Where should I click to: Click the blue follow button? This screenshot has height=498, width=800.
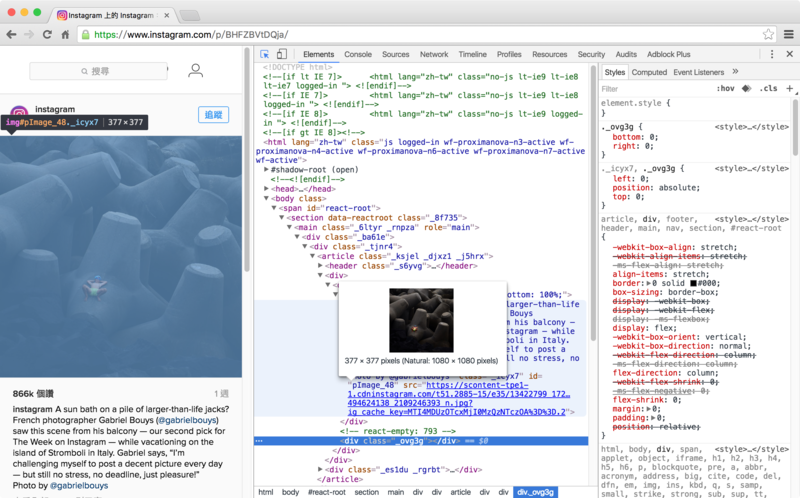(213, 115)
